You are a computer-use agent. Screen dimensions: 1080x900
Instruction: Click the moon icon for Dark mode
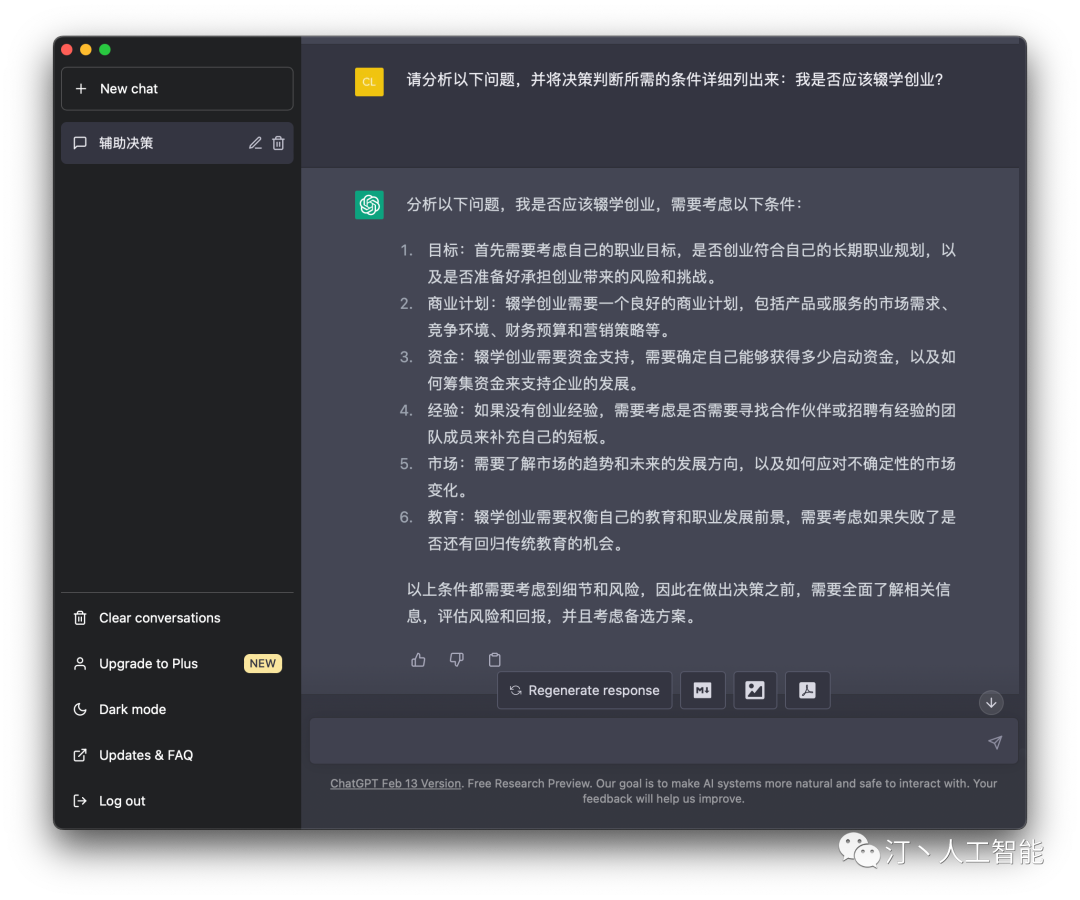pyautogui.click(x=80, y=709)
